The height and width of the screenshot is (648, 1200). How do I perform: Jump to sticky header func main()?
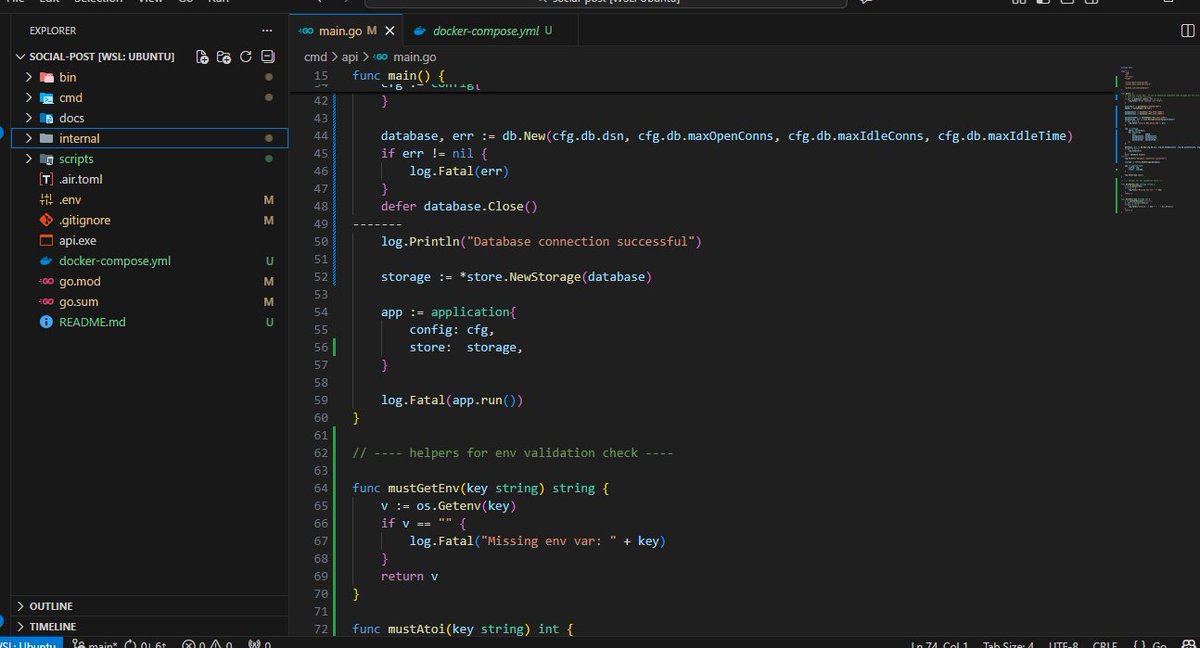398,76
